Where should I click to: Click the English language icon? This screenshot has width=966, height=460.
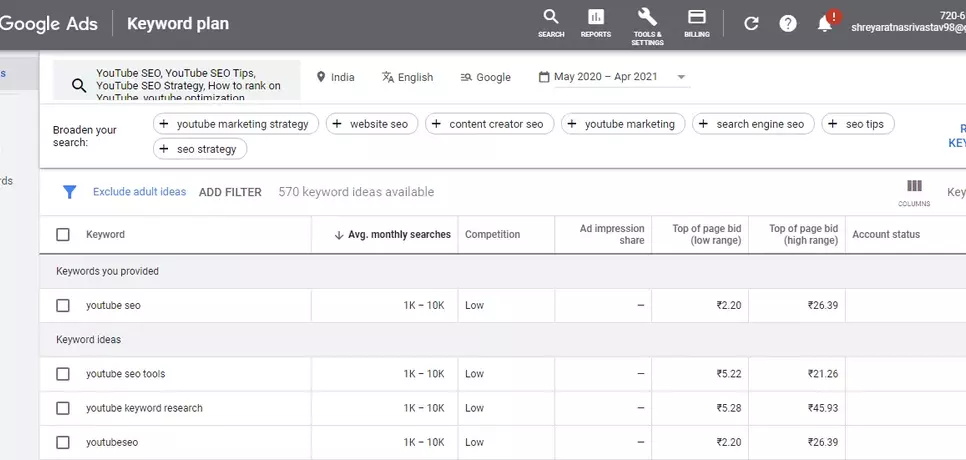pyautogui.click(x=388, y=77)
